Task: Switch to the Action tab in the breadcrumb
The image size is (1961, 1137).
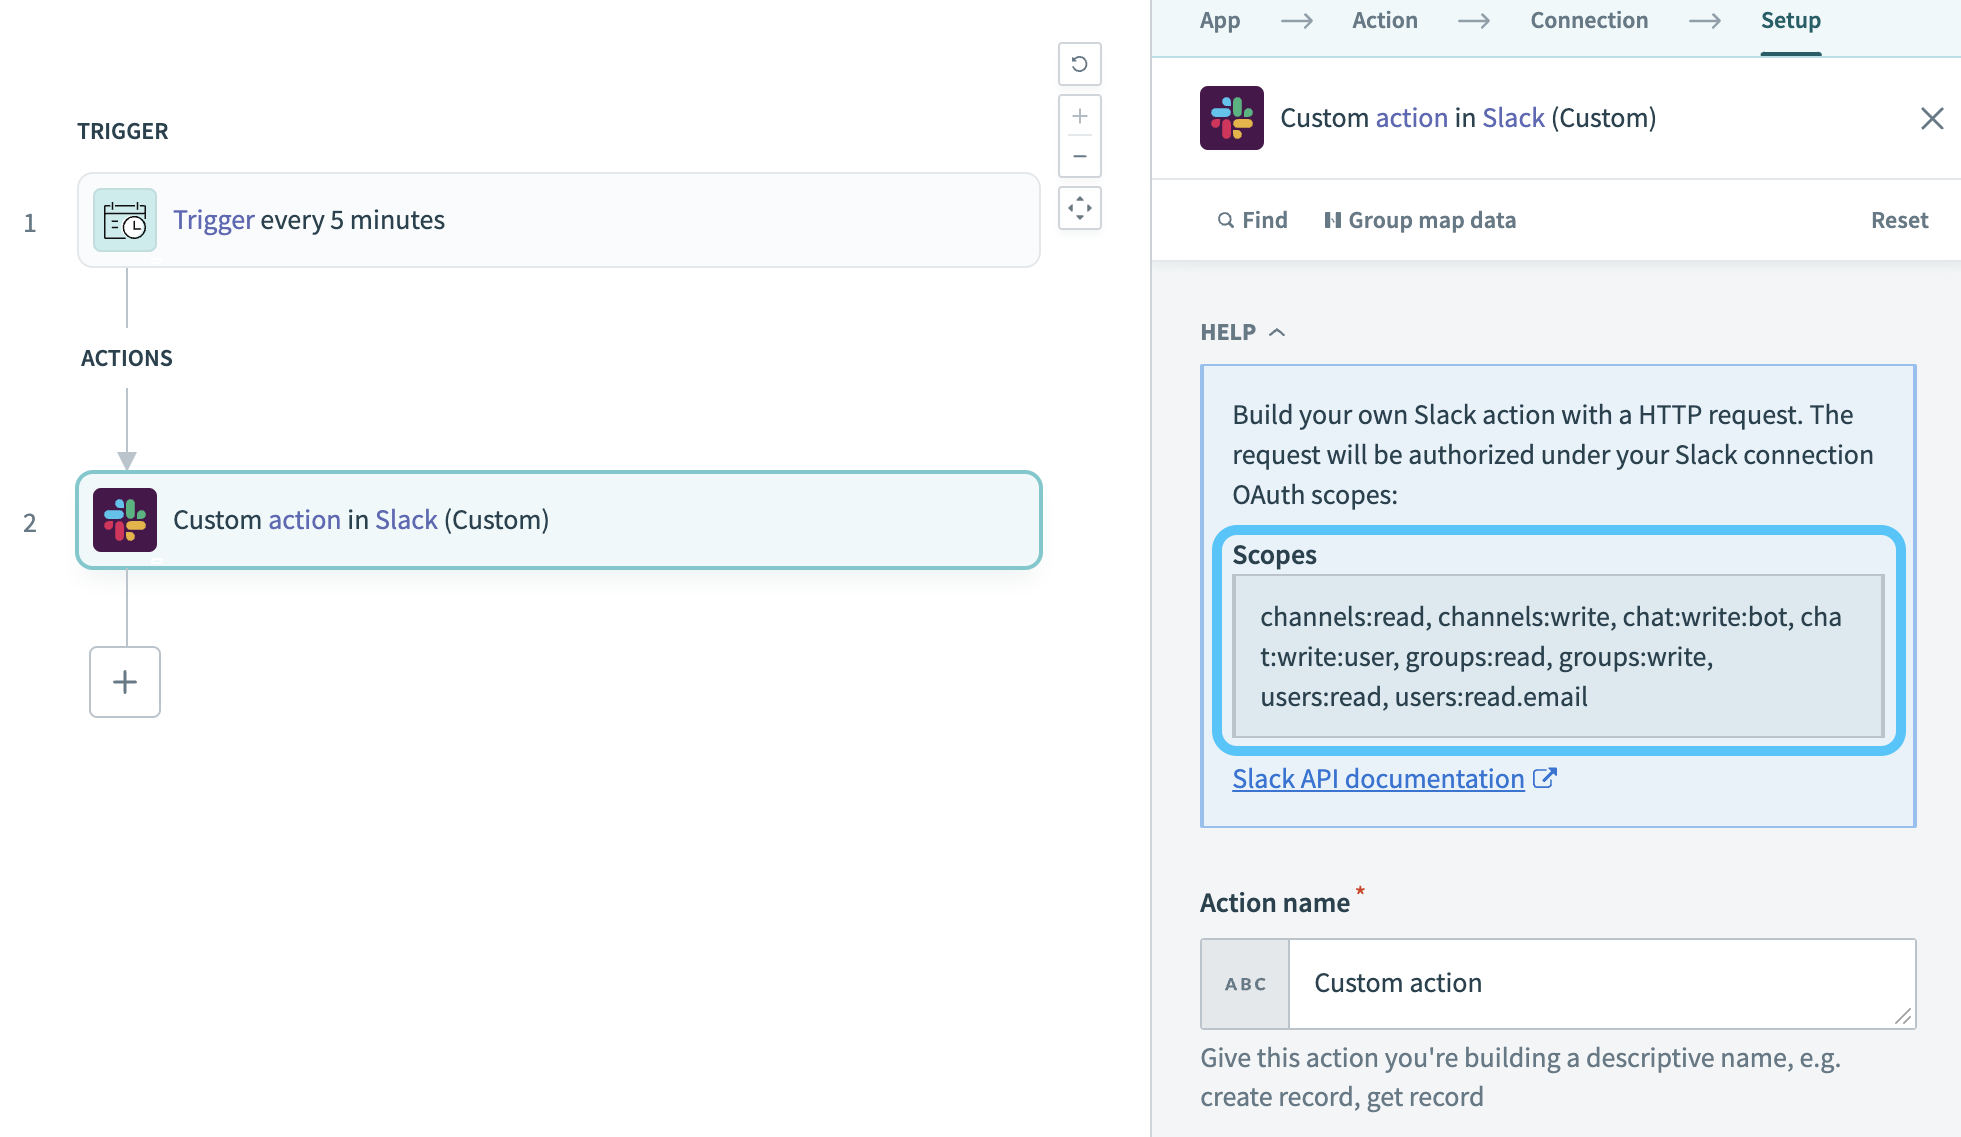Action: click(1384, 19)
